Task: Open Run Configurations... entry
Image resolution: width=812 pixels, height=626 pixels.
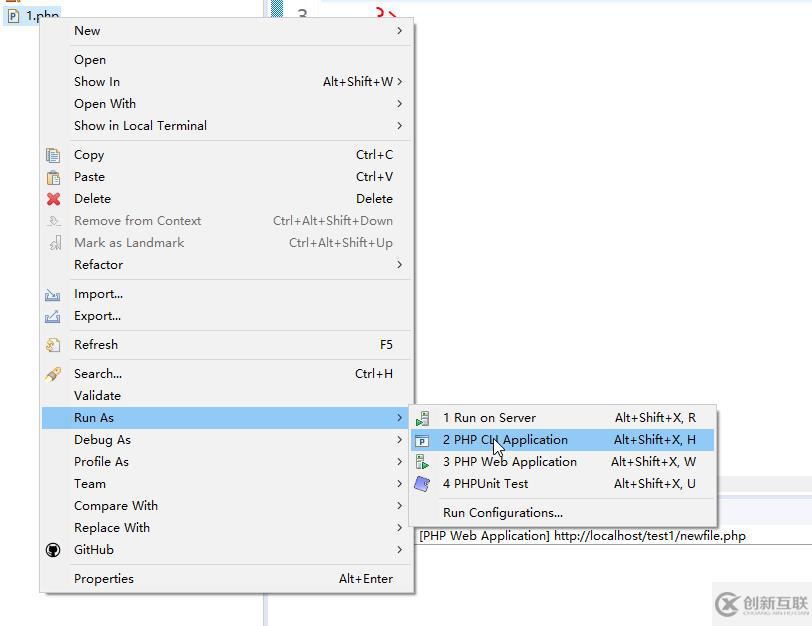Action: click(563, 513)
